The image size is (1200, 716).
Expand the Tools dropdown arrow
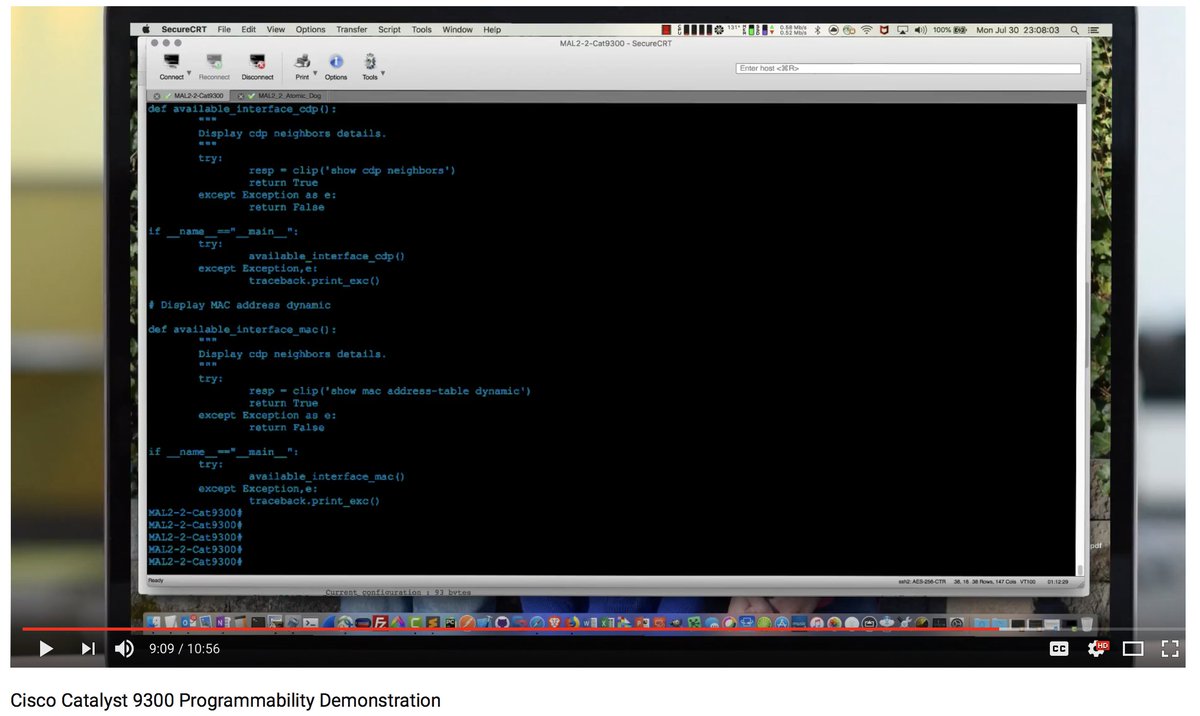click(x=383, y=72)
